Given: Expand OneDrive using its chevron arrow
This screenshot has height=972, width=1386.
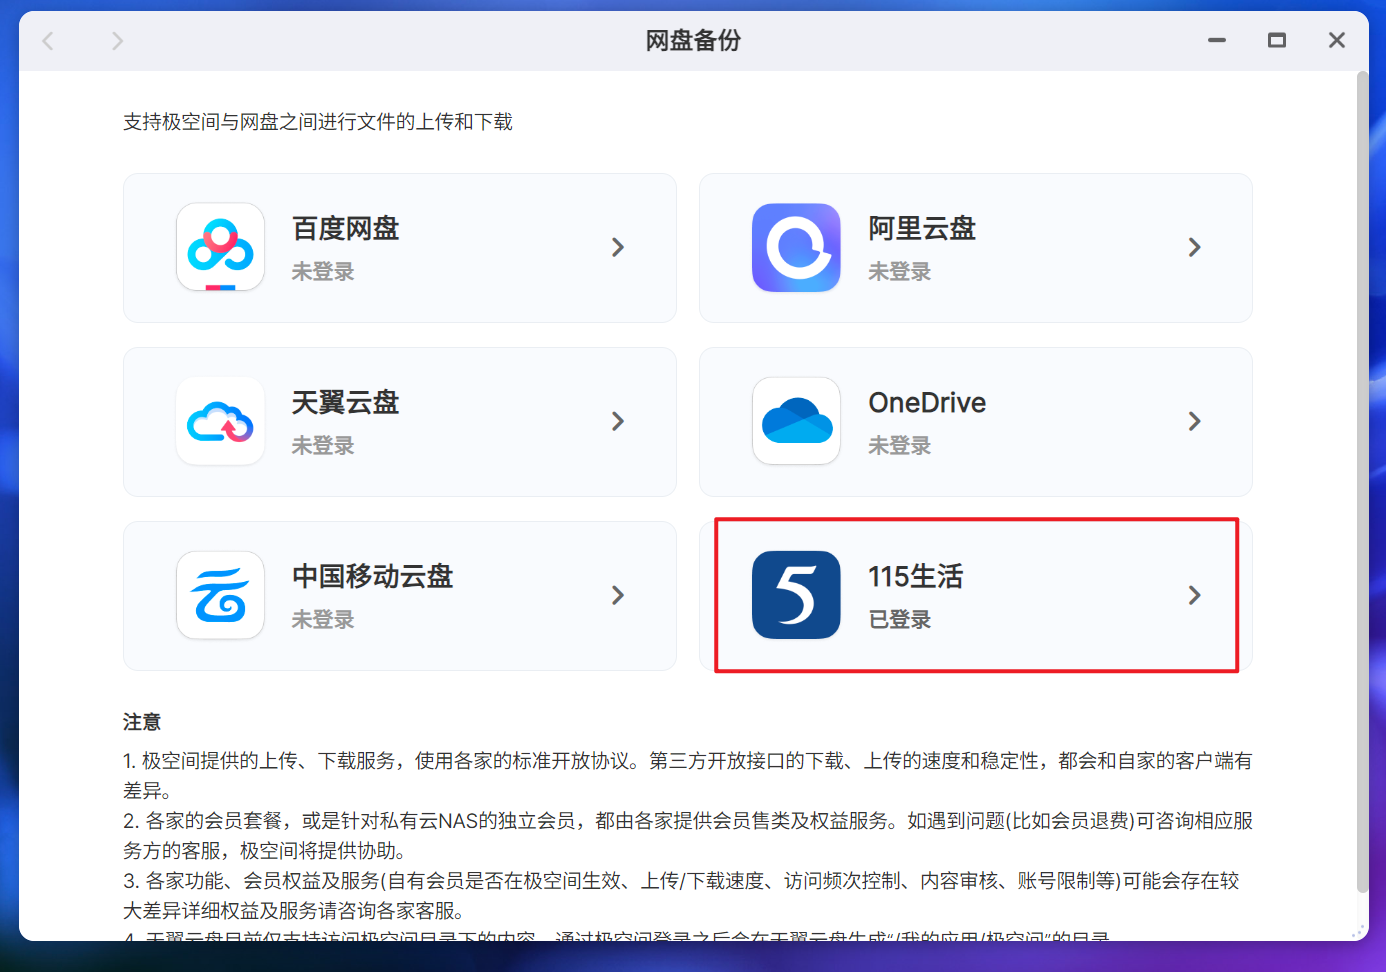Looking at the screenshot, I should pyautogui.click(x=1194, y=421).
